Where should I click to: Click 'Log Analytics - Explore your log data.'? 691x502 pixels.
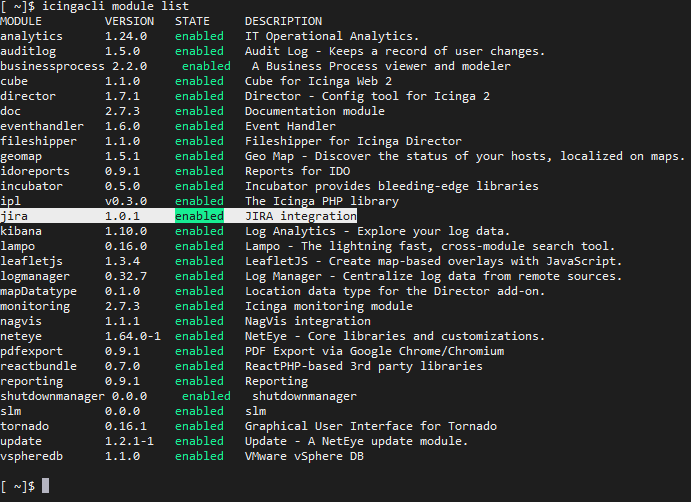click(378, 231)
